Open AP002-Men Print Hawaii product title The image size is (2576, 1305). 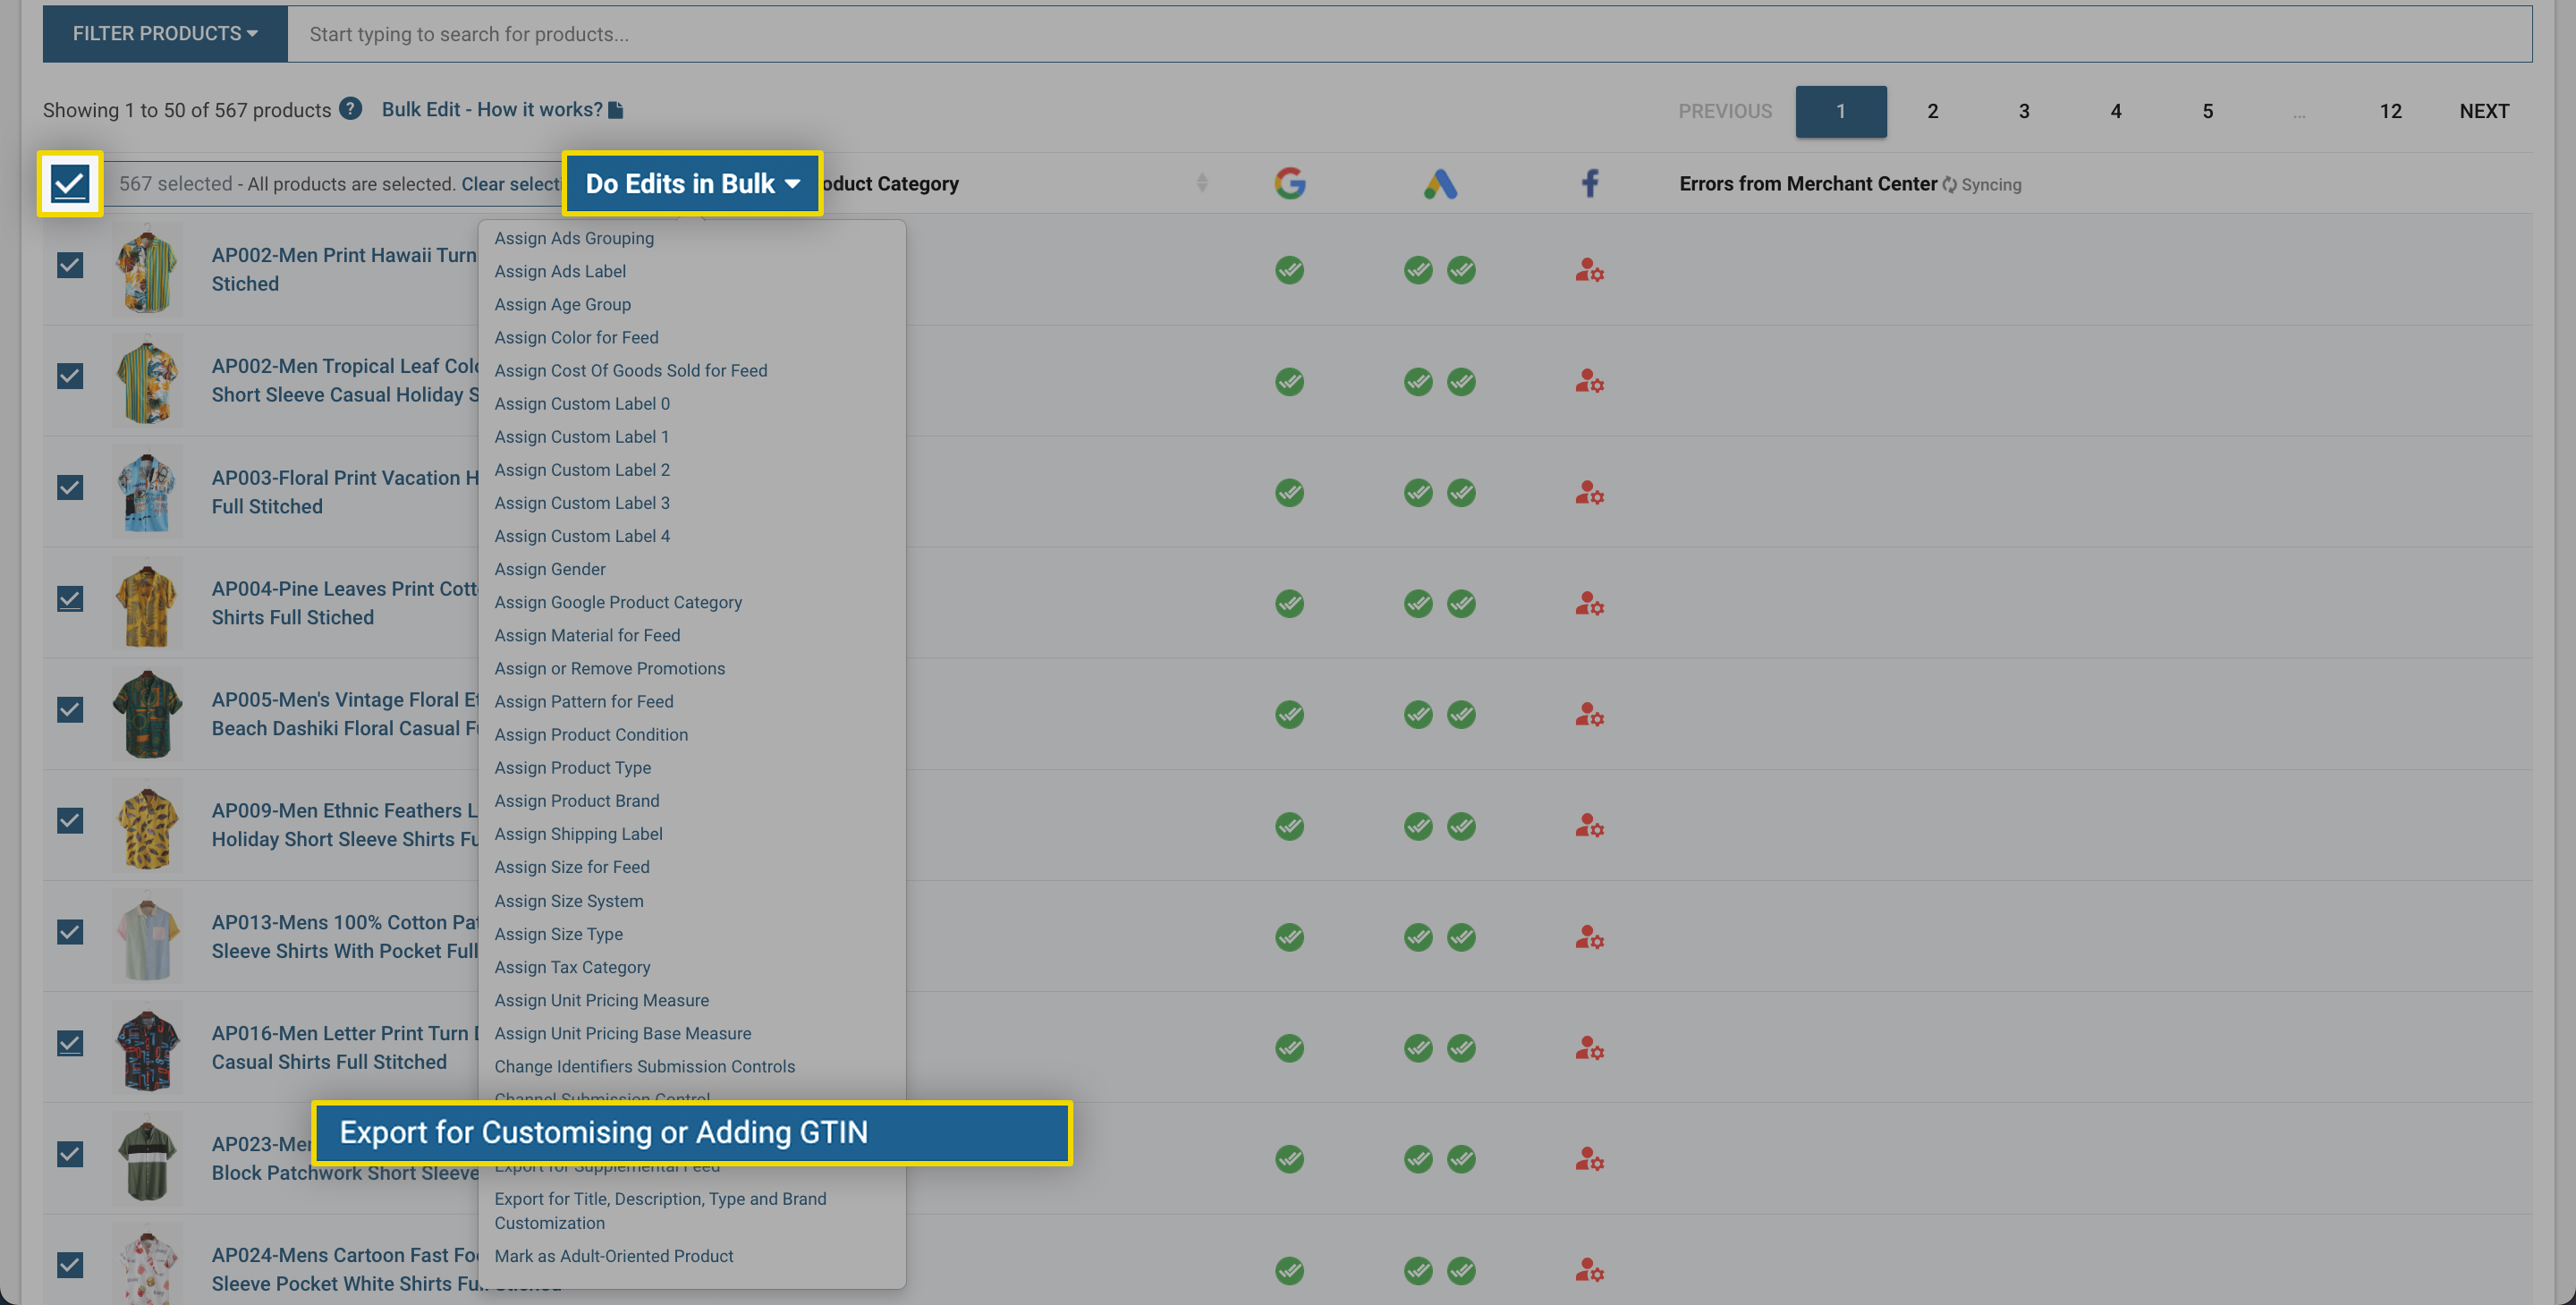click(345, 269)
